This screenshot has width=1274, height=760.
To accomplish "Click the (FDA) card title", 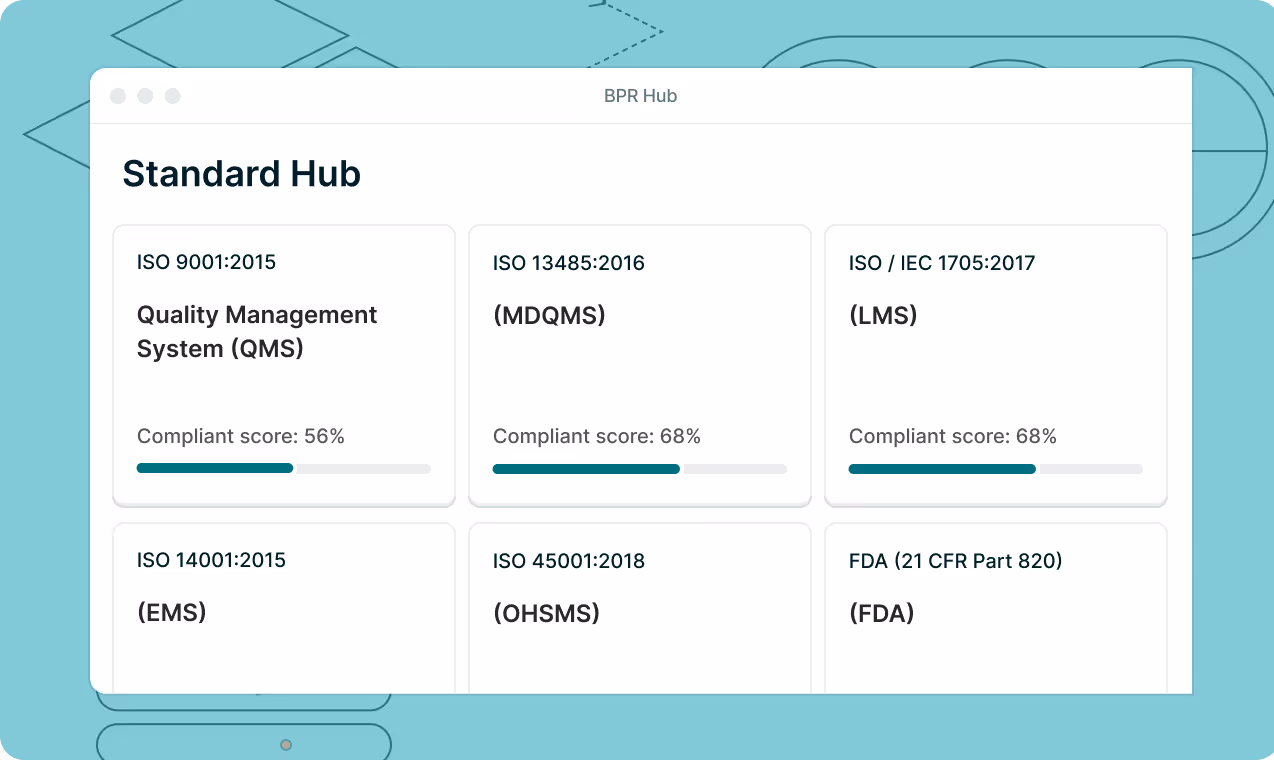I will [x=882, y=613].
